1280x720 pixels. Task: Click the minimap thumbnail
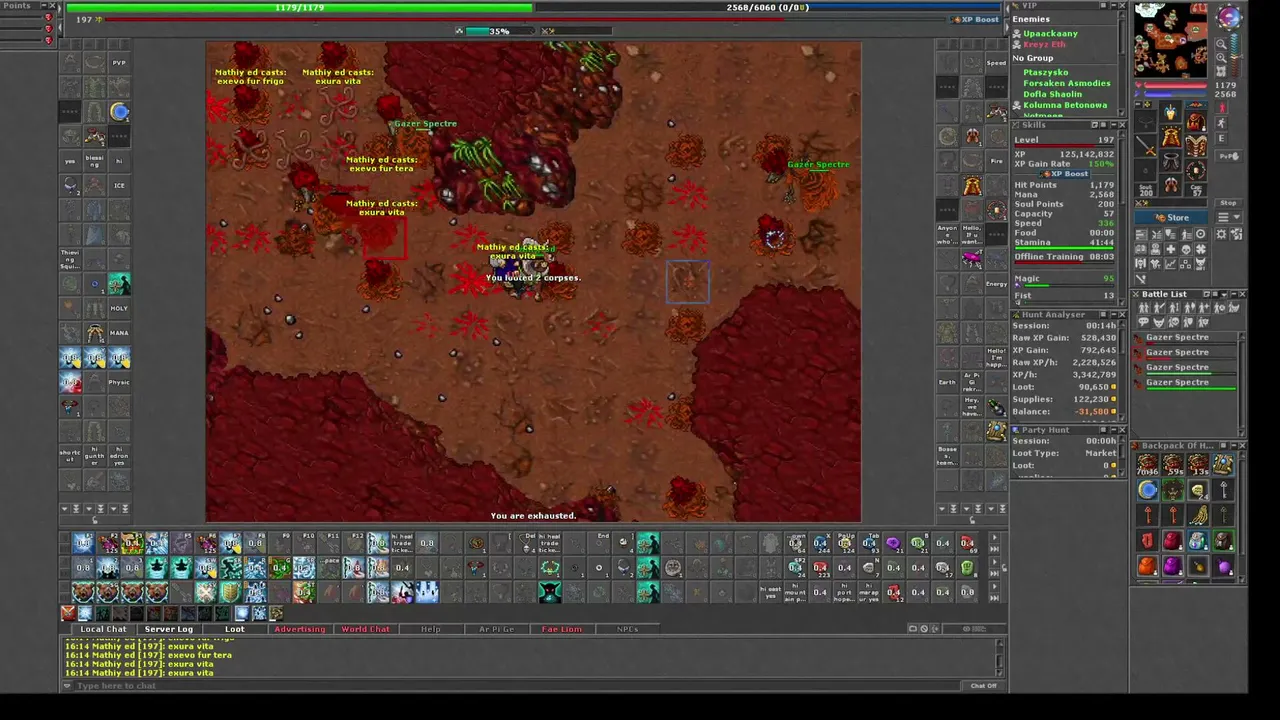pyautogui.click(x=1171, y=40)
